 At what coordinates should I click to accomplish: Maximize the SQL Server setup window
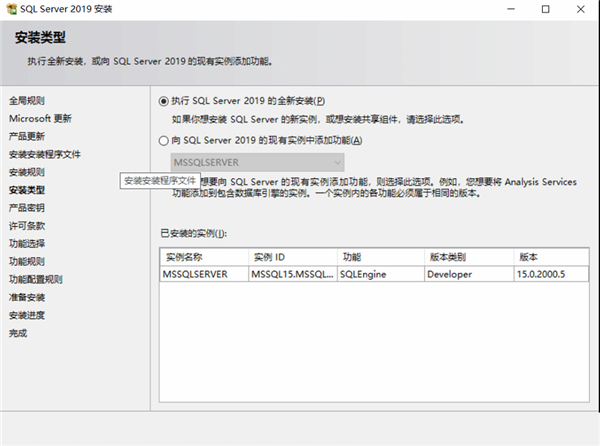(x=545, y=9)
